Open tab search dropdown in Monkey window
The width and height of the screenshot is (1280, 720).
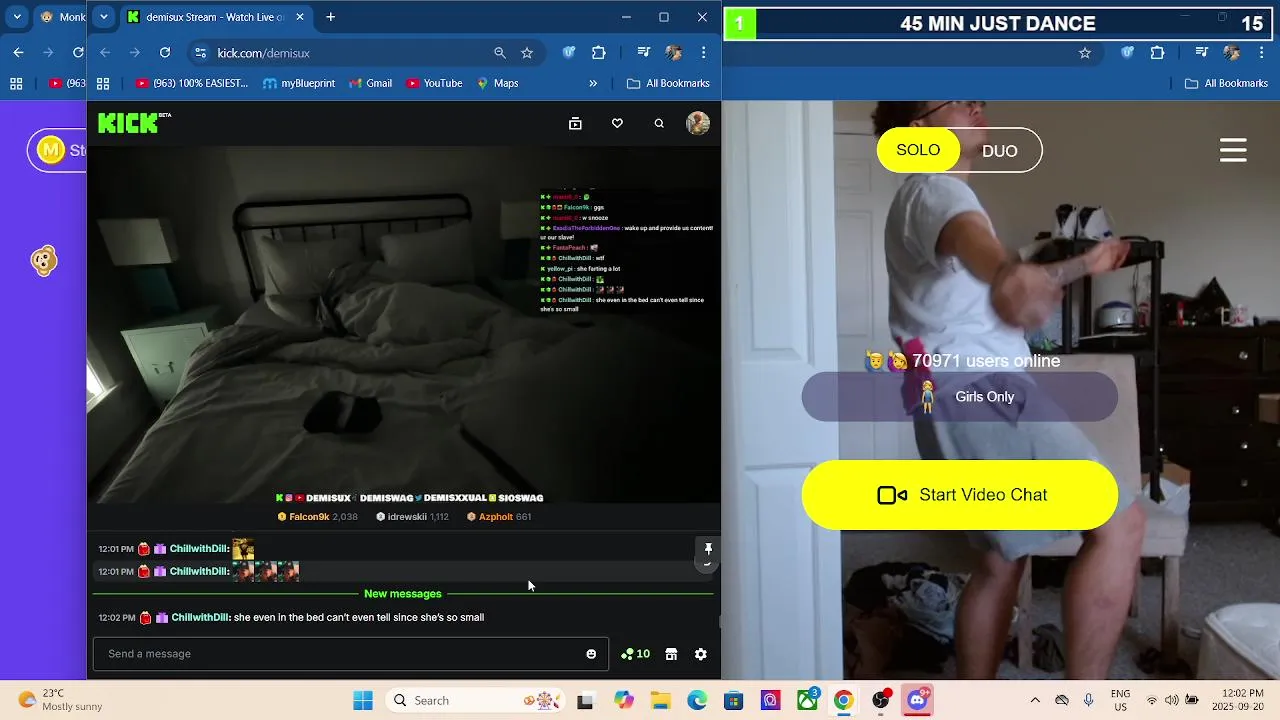click(17, 17)
